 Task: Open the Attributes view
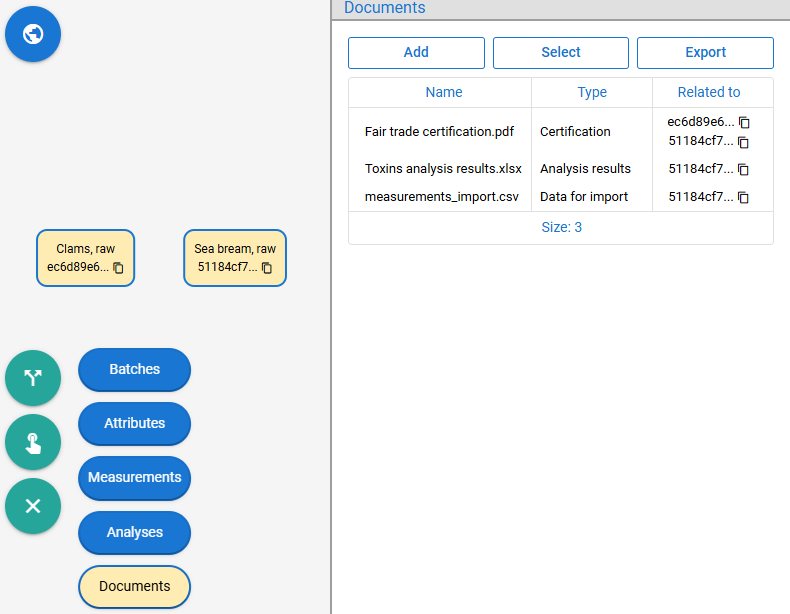click(135, 423)
